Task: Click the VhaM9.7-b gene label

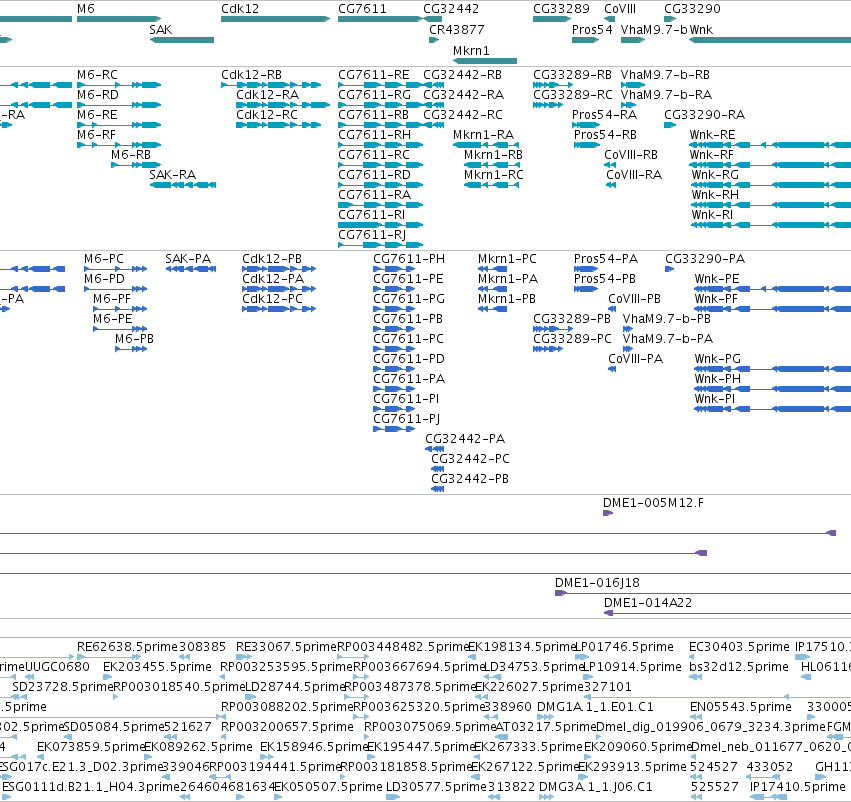Action: 654,29
